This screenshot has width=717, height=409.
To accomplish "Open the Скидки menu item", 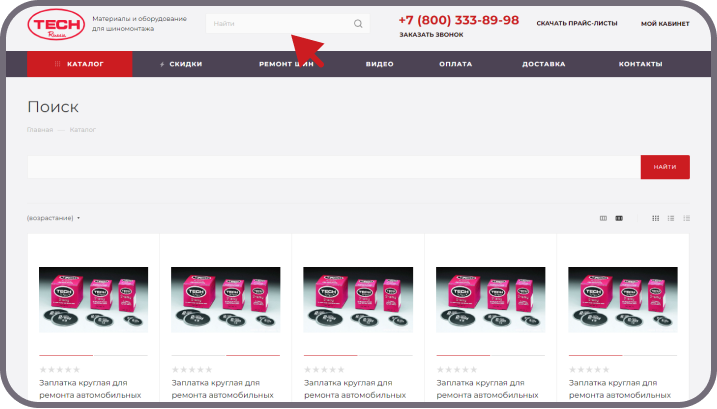I will tap(181, 64).
